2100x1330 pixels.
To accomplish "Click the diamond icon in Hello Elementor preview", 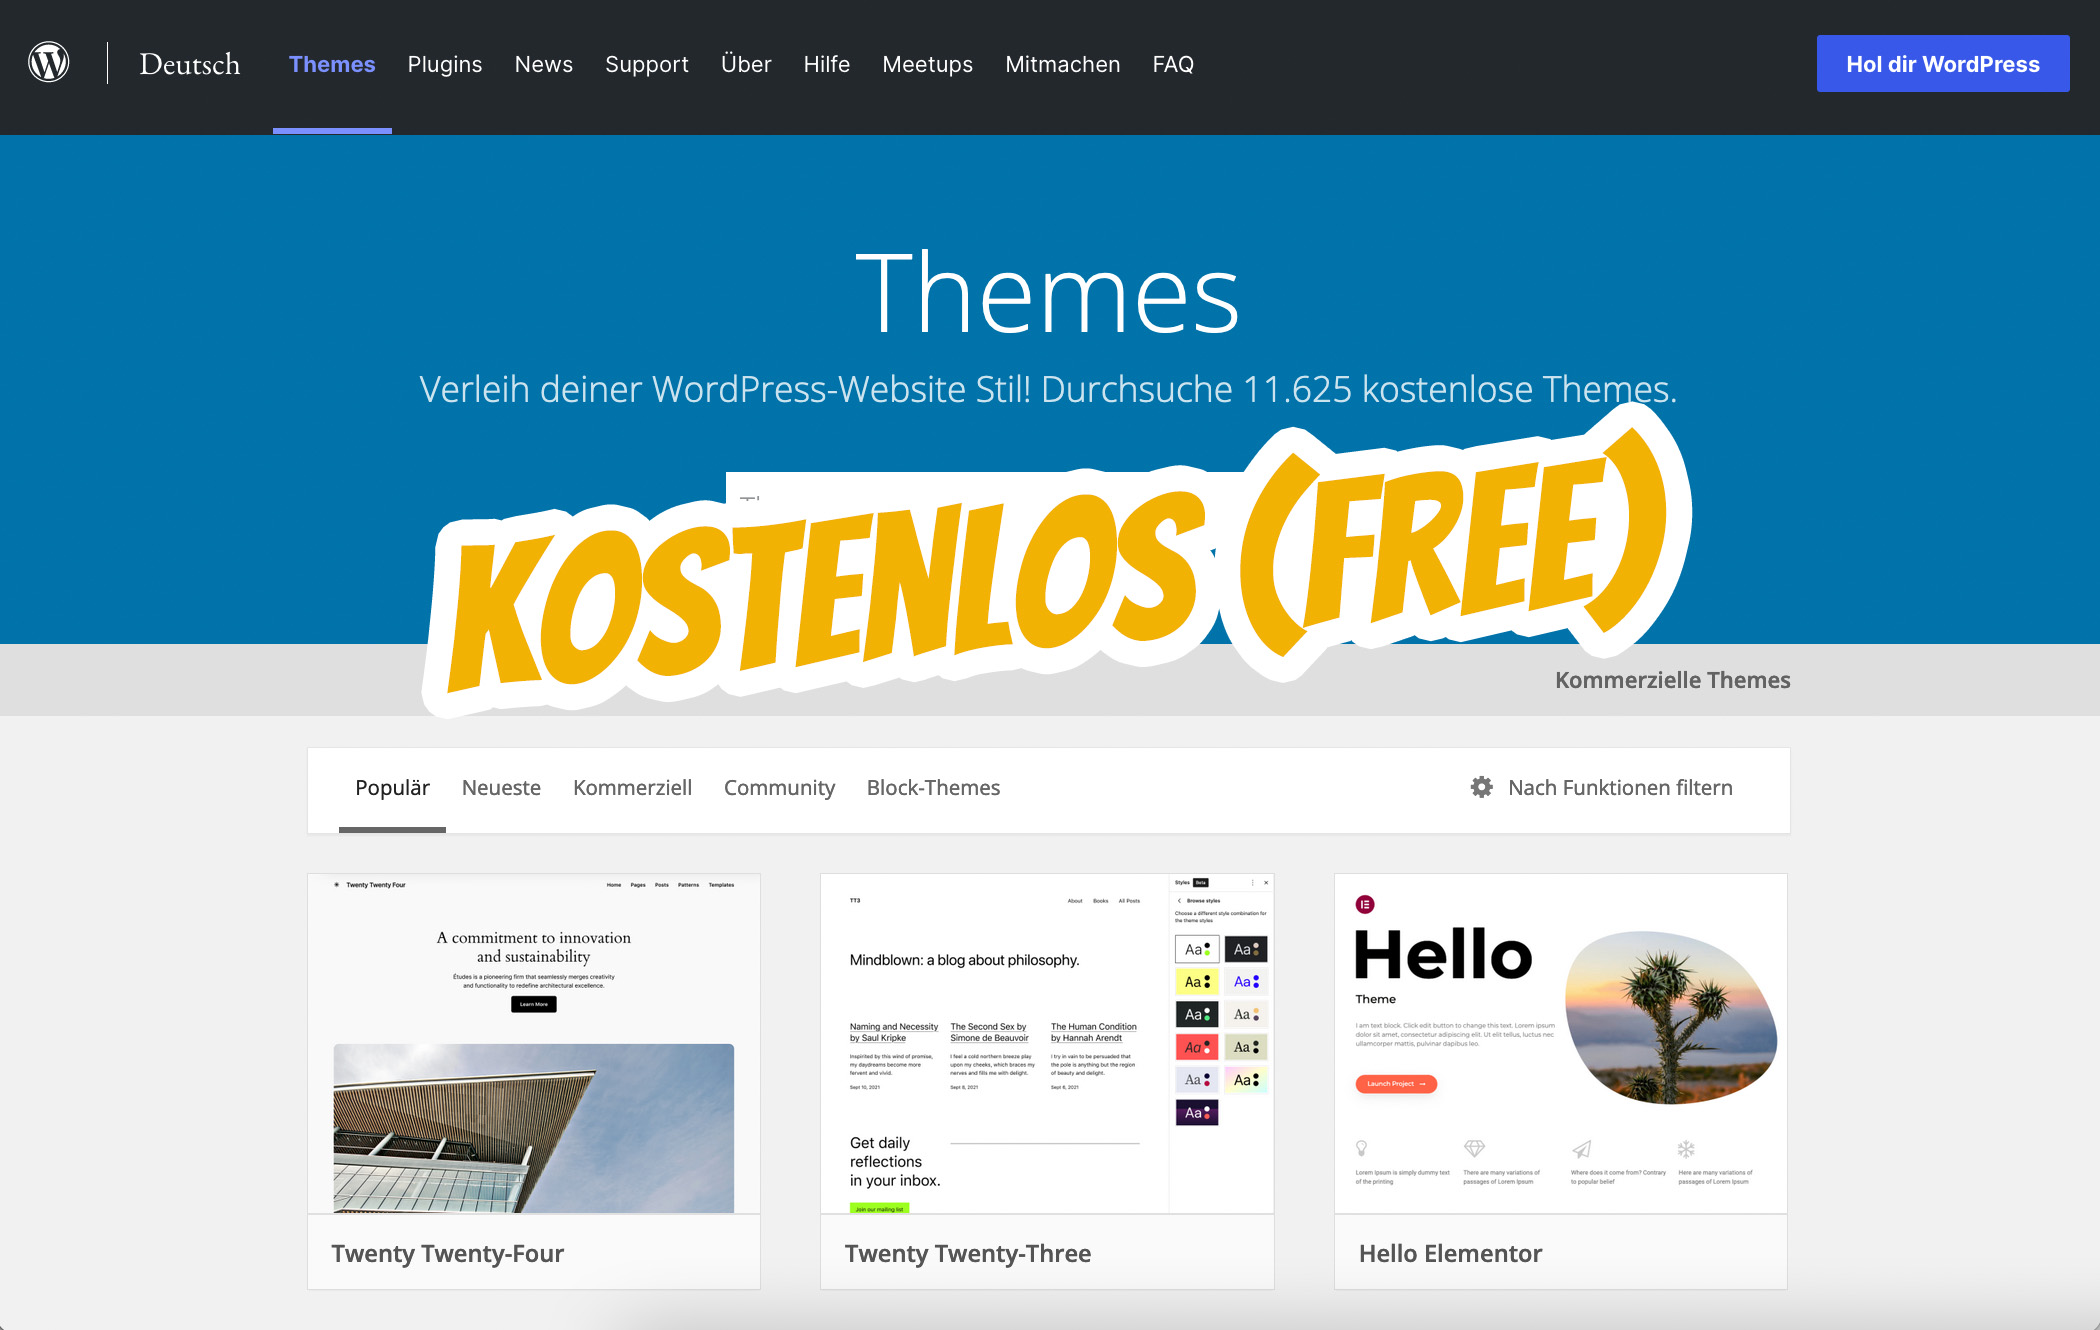I will pos(1473,1148).
